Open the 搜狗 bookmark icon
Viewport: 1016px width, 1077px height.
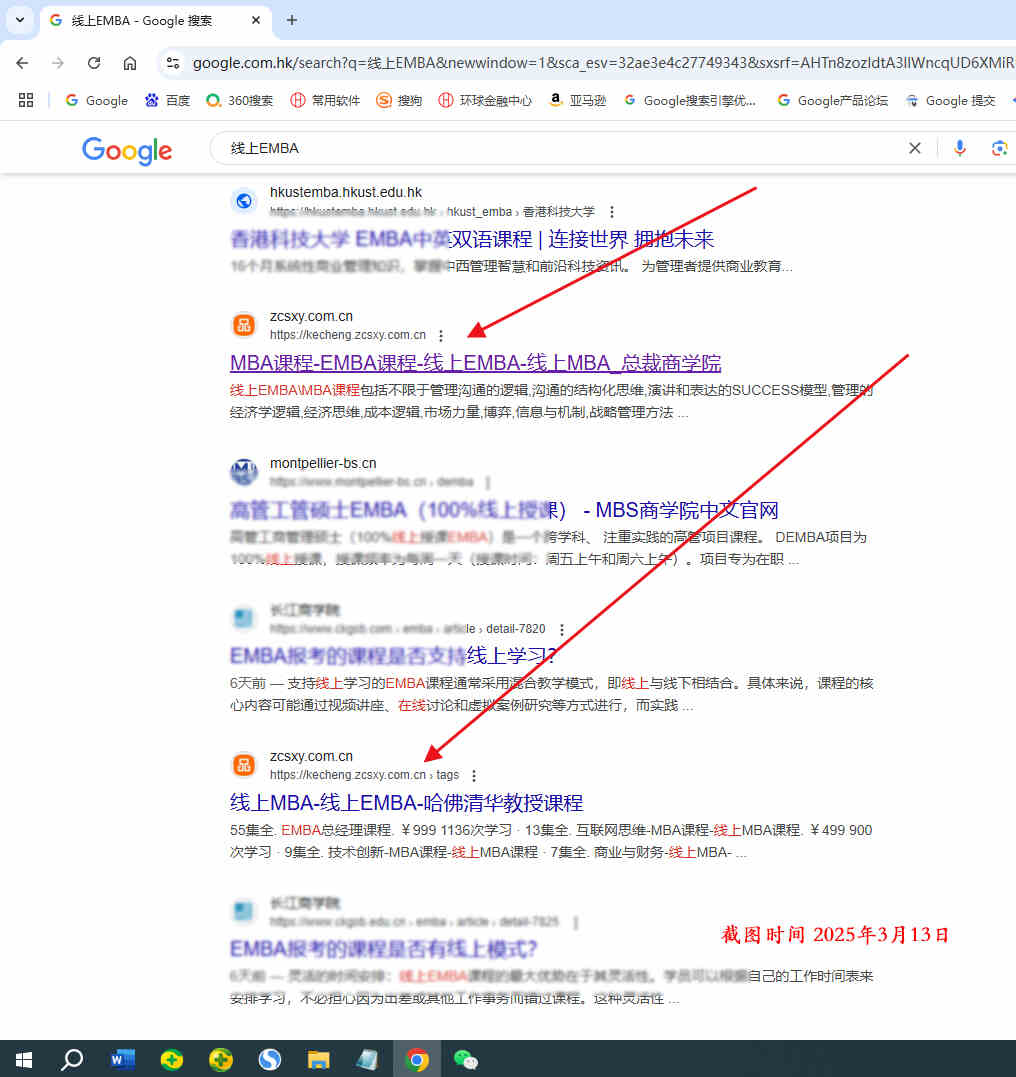tap(381, 100)
